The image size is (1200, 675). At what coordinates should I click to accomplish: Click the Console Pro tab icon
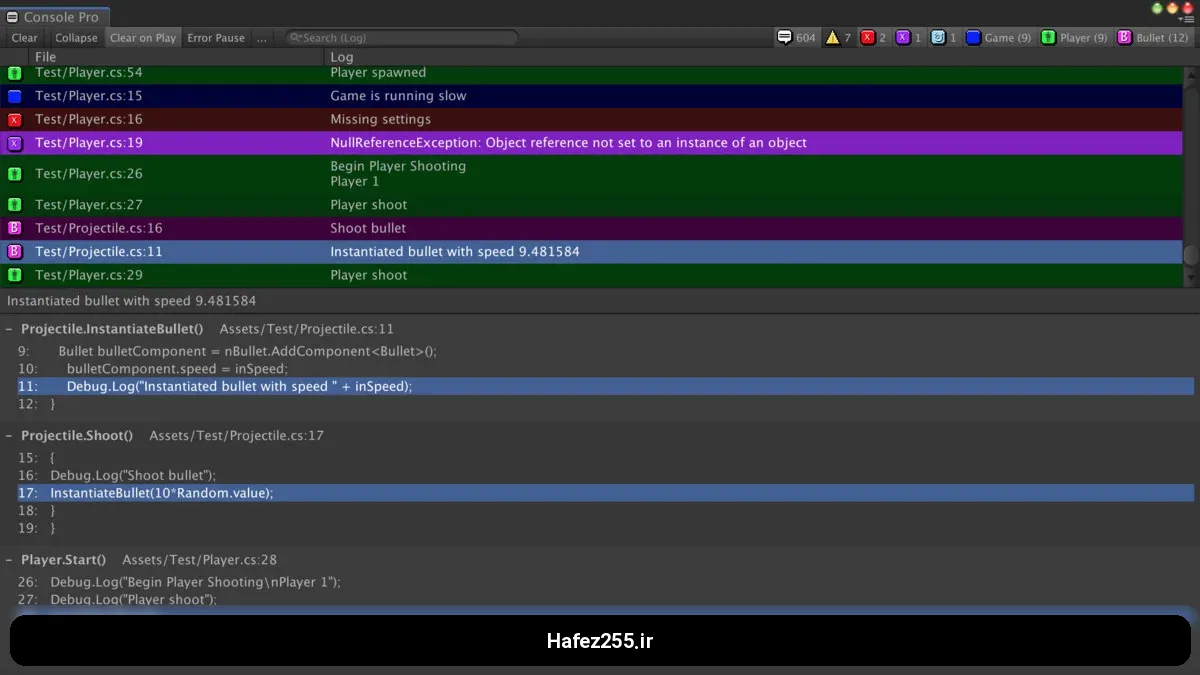tap(12, 17)
